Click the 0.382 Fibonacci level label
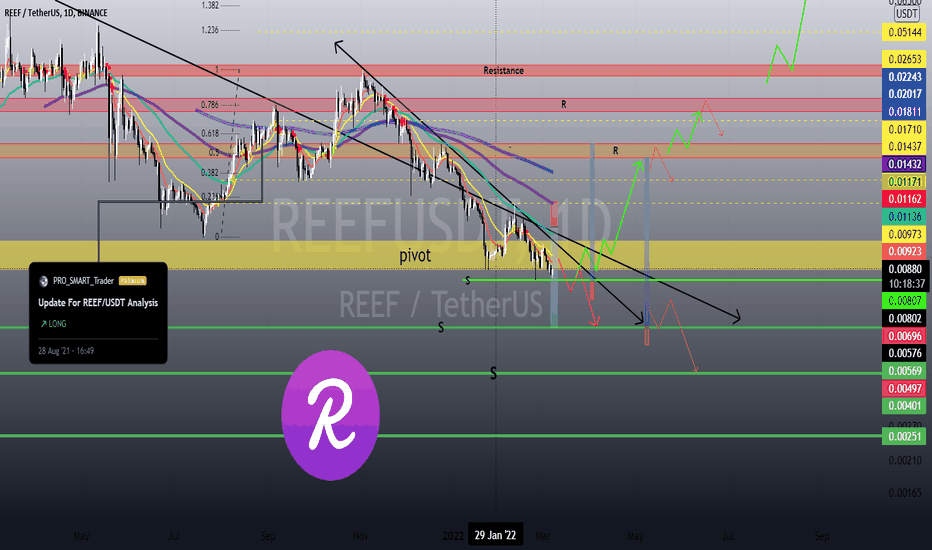 point(210,172)
